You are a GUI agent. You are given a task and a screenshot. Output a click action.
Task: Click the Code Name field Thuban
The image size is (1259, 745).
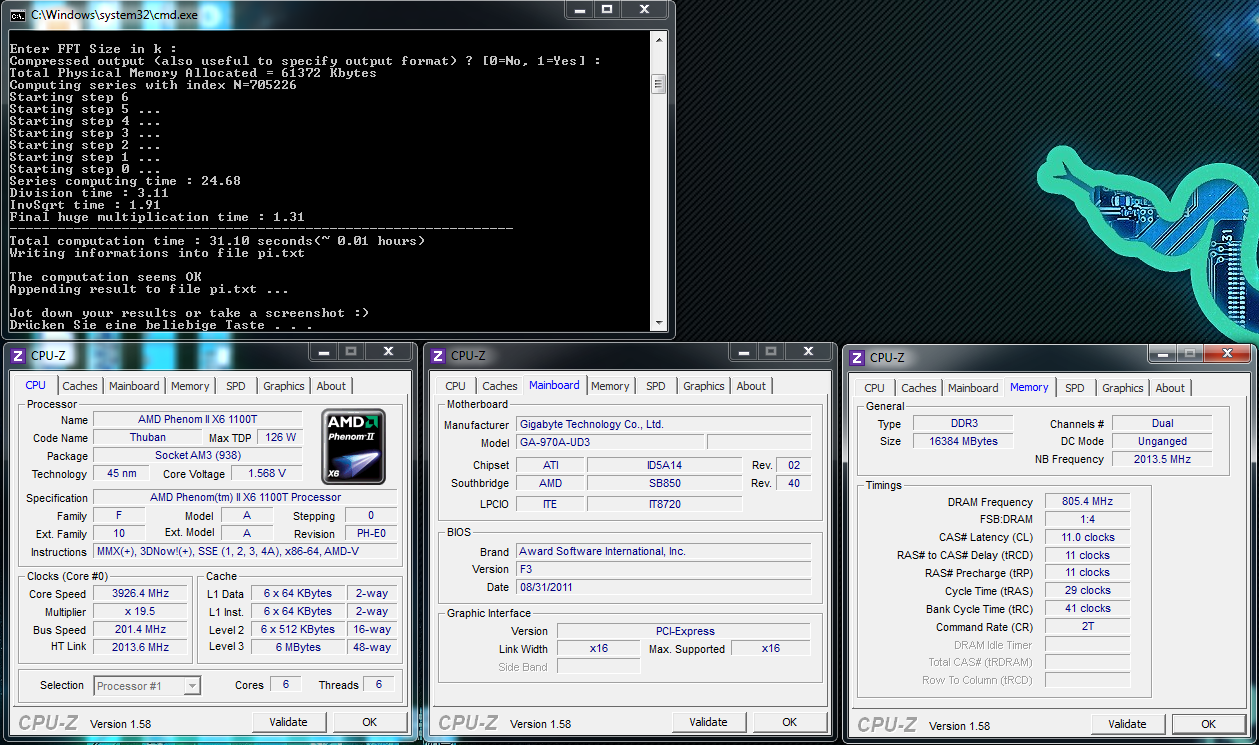pos(148,437)
